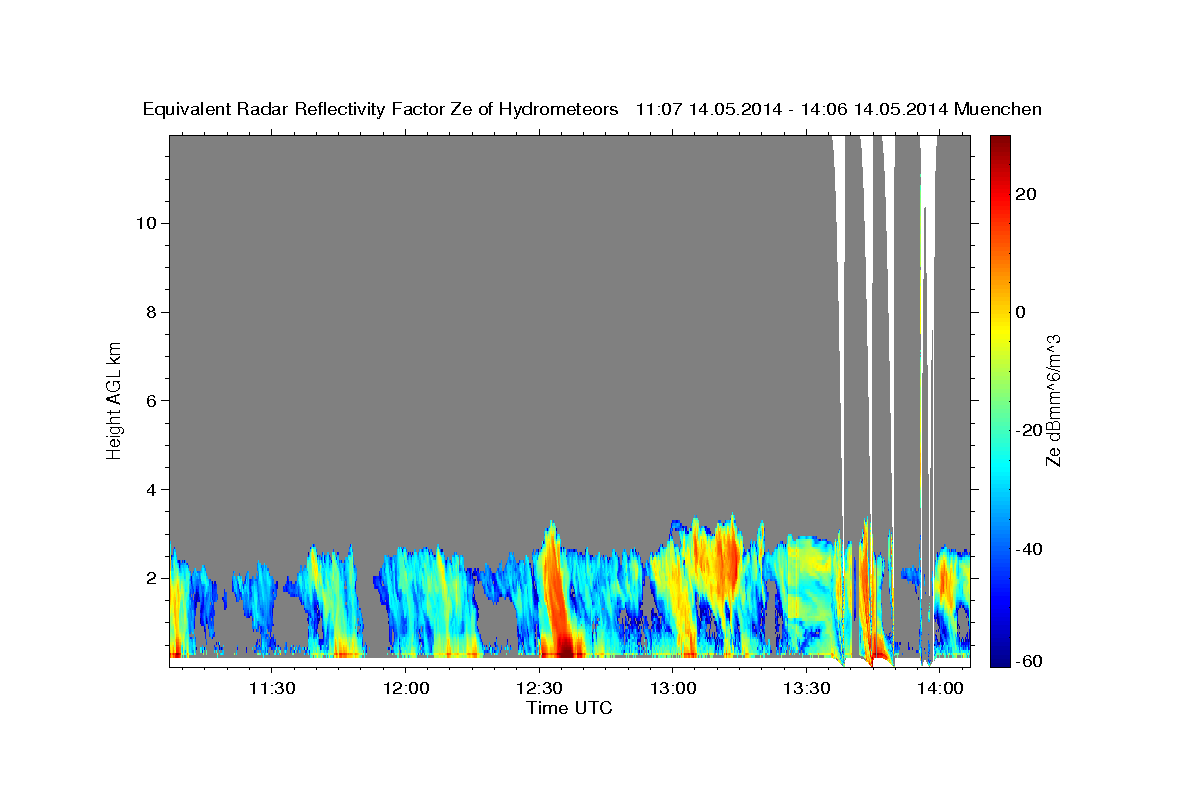Click the green mid-section of the colorbar

[1000, 400]
